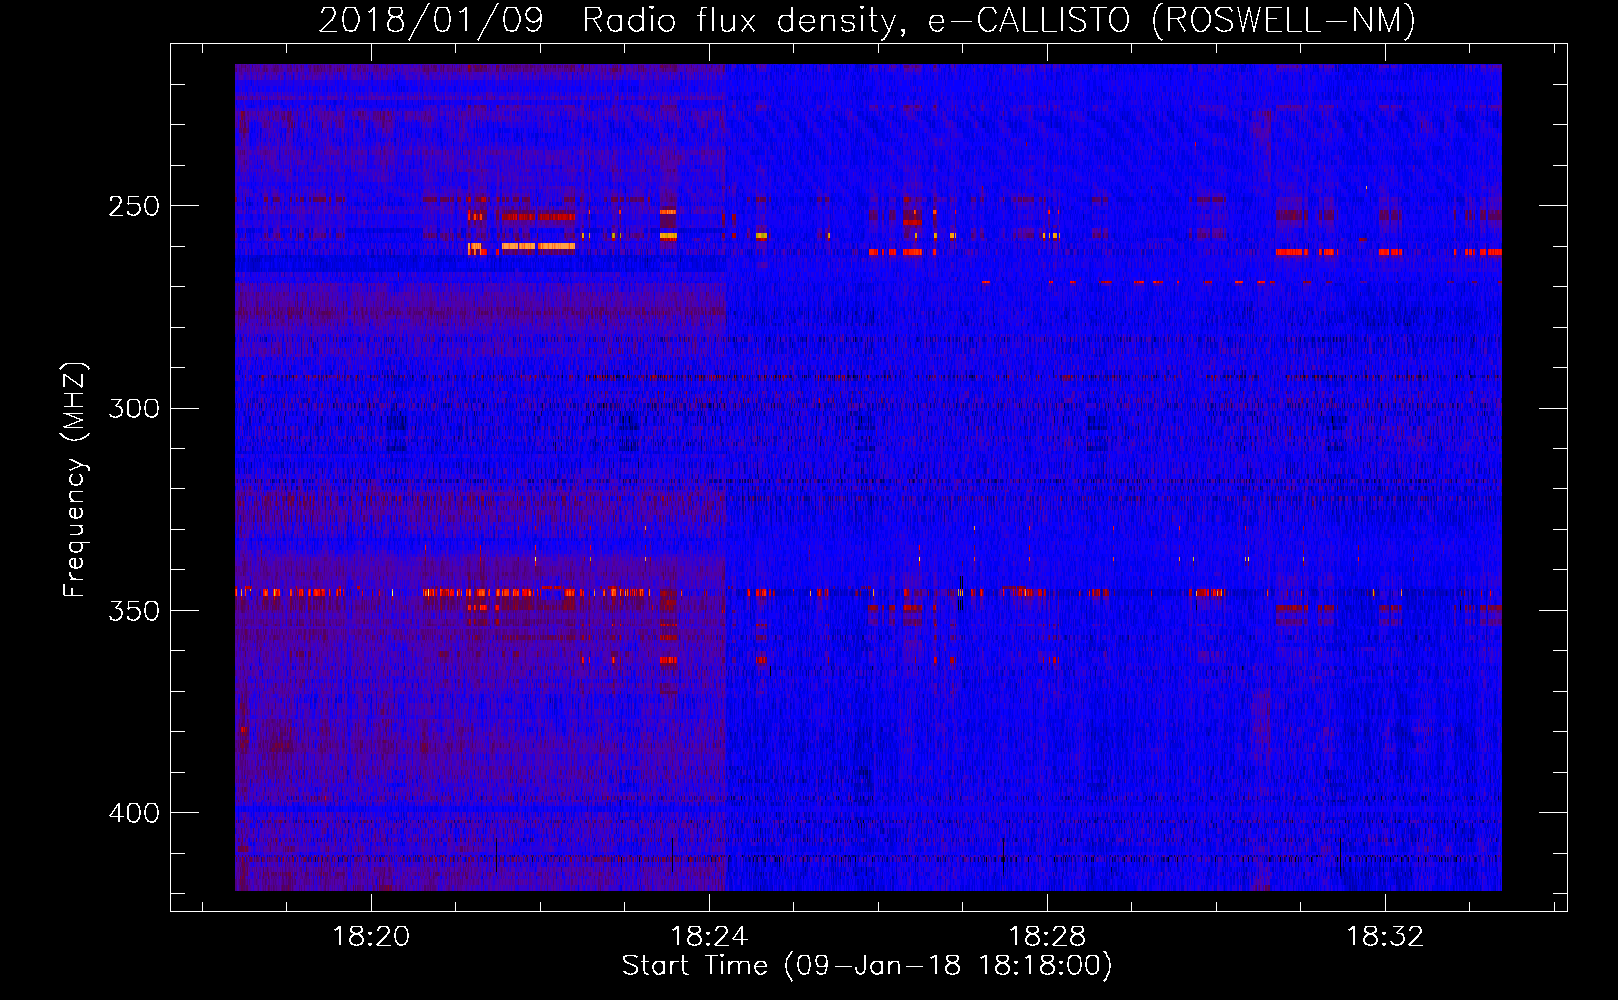Click the 300 frequency tick label
1618x1000 pixels.
[134, 409]
